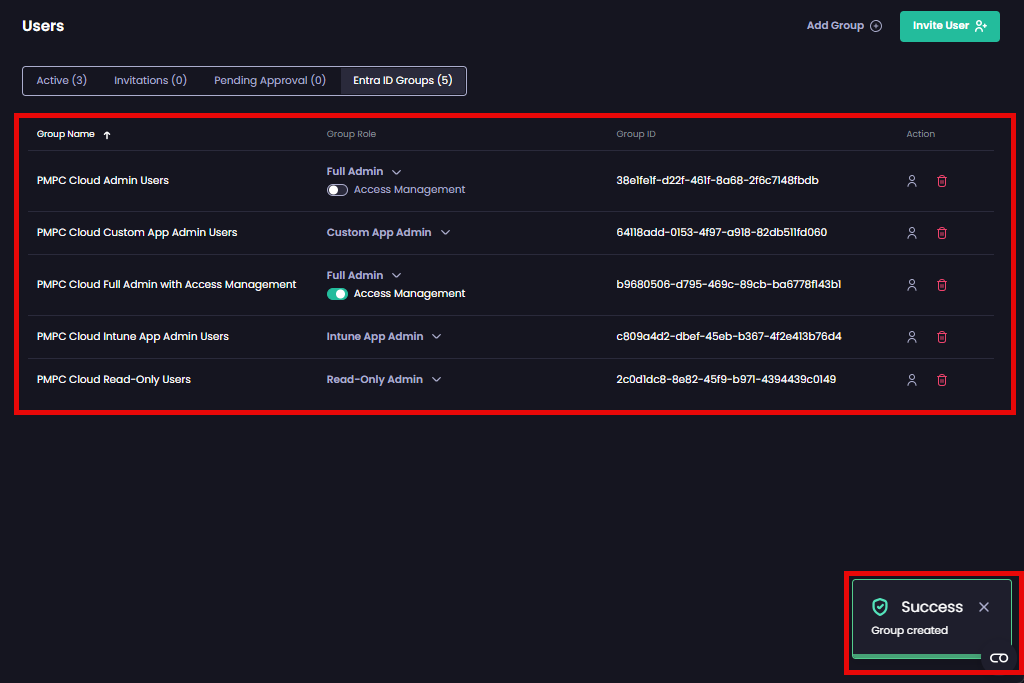The width and height of the screenshot is (1024, 683).
Task: Enable Access Management for PMPC Cloud Admin Users
Action: pyautogui.click(x=337, y=189)
